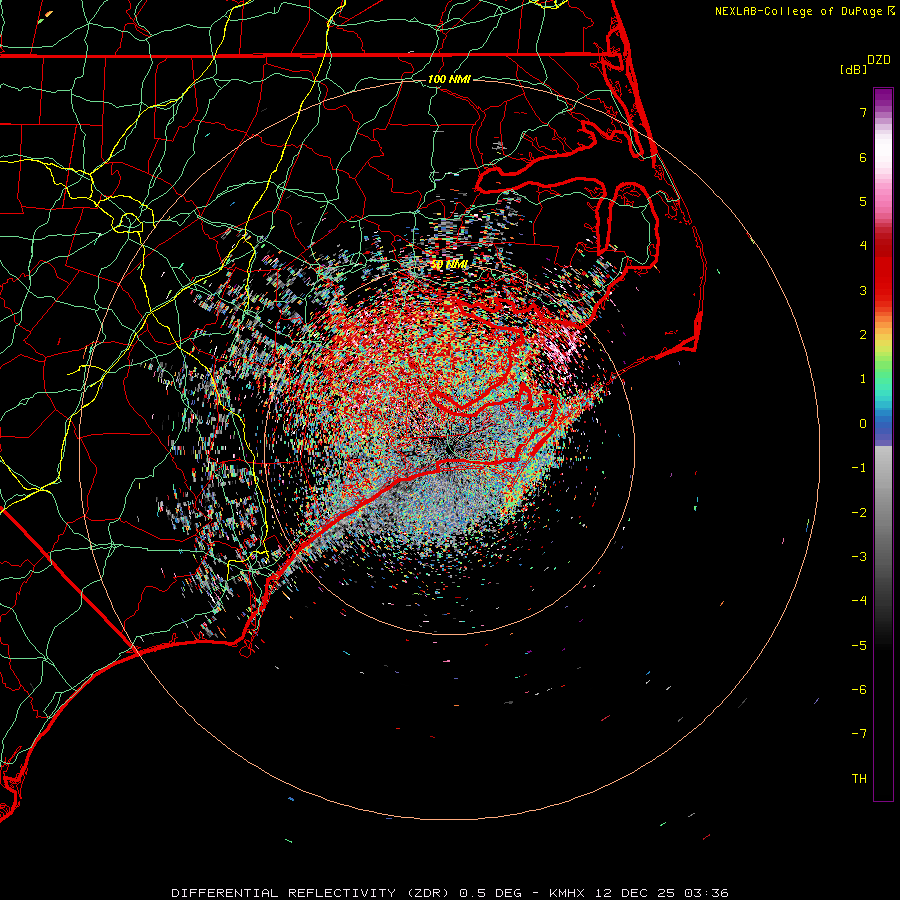
Task: Click the 2 value on the color scale
Action: point(863,335)
